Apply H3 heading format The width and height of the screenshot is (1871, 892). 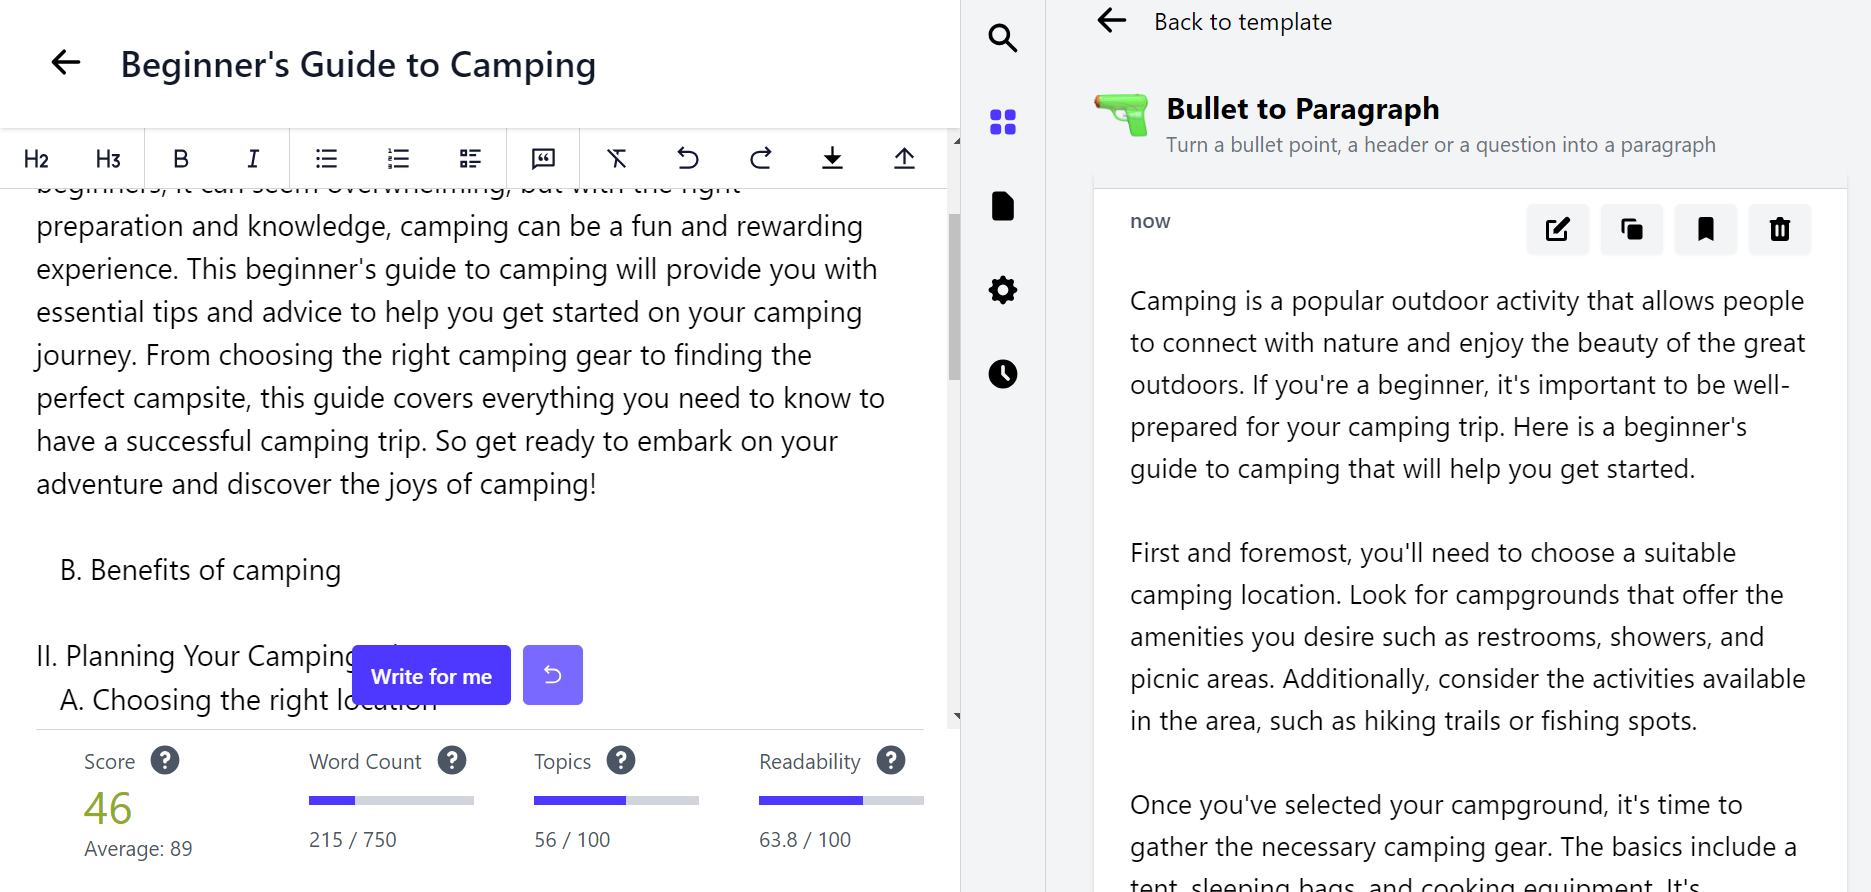coord(108,159)
